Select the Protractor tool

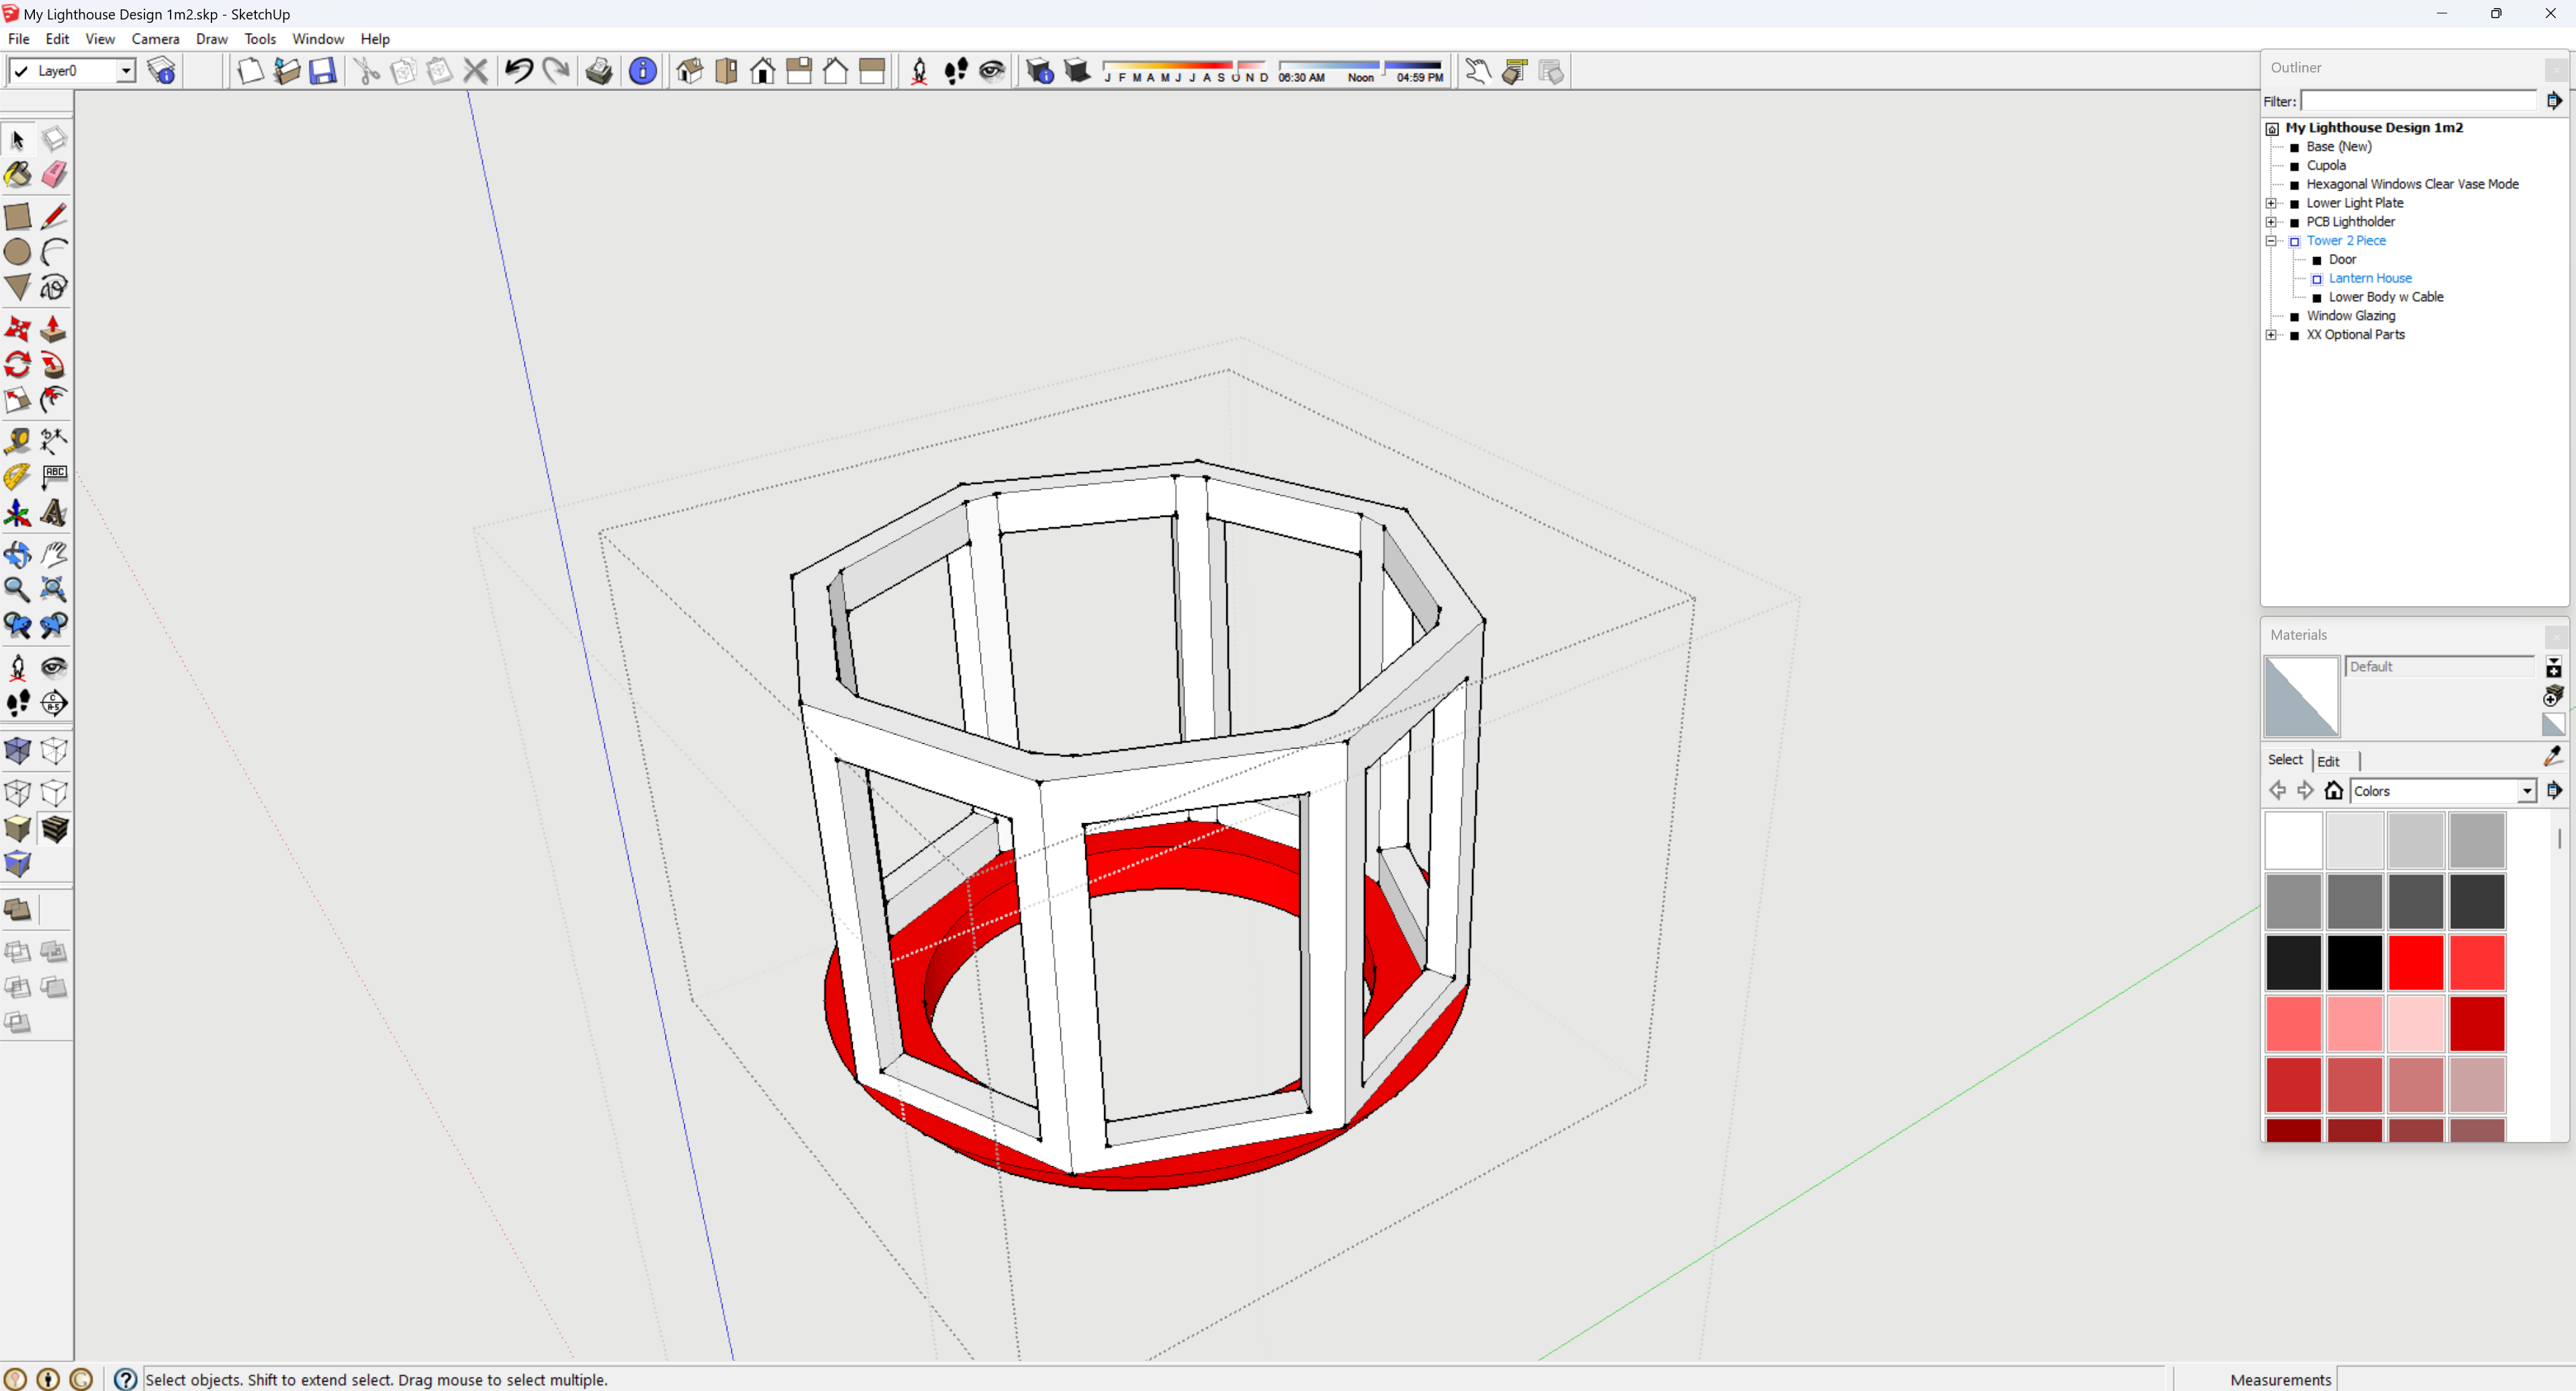pos(17,477)
